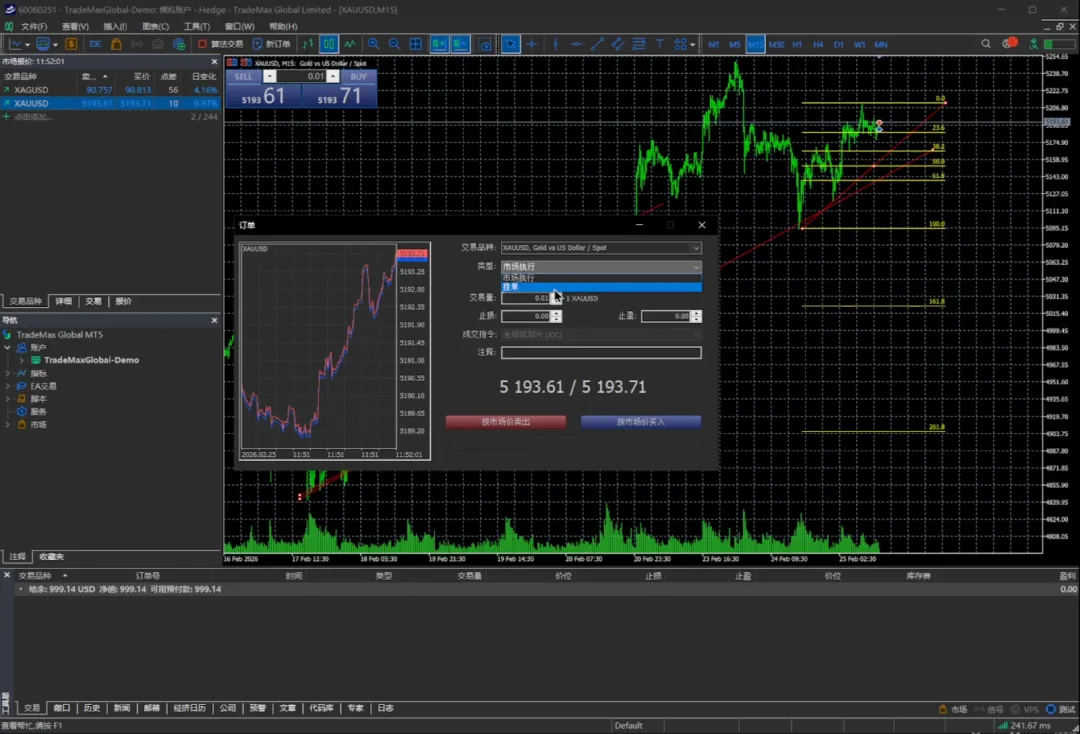Select the crosshair cursor tool

[x=532, y=44]
